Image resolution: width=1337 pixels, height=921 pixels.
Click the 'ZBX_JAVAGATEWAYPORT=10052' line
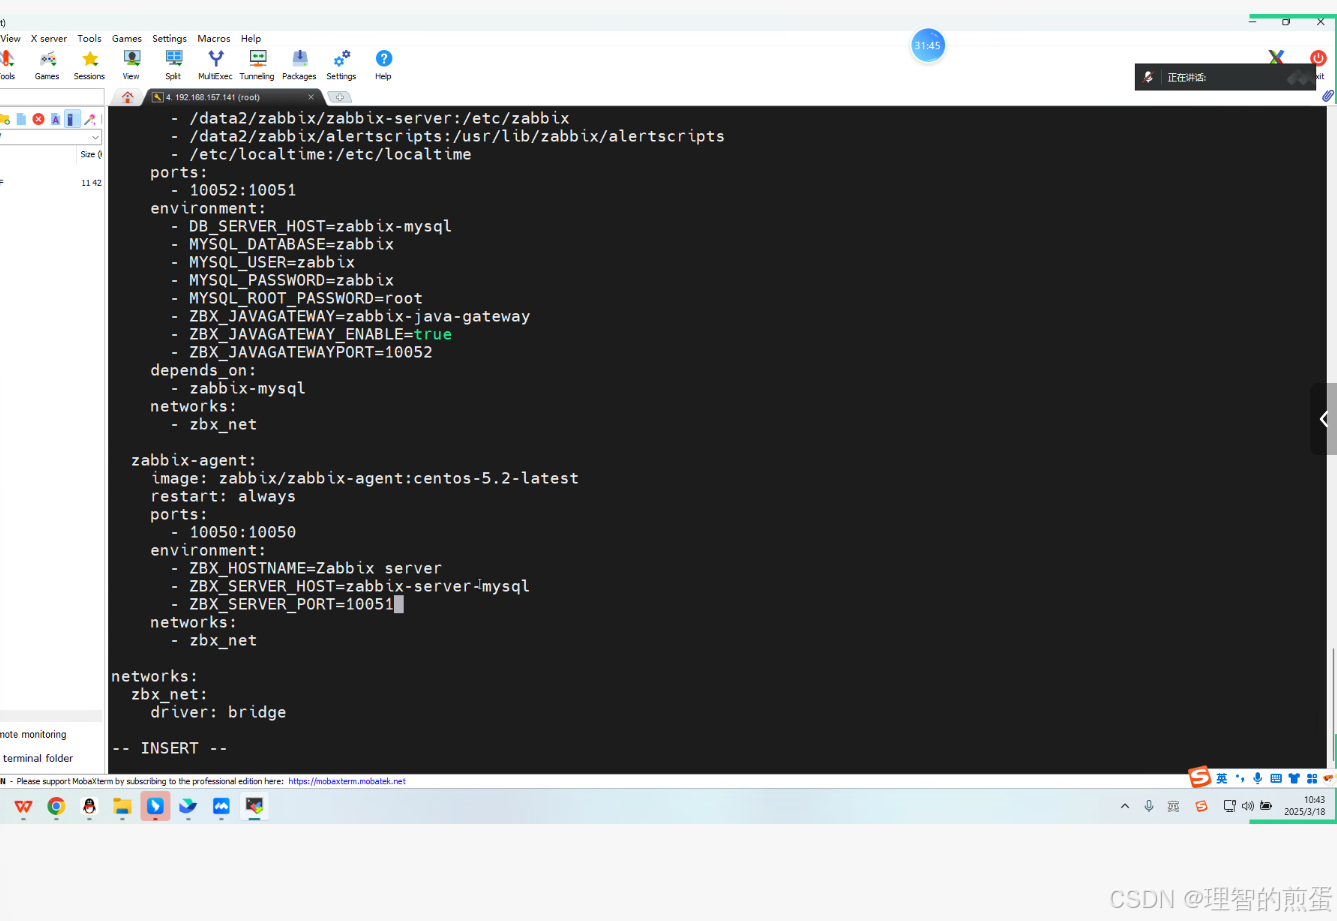point(310,352)
